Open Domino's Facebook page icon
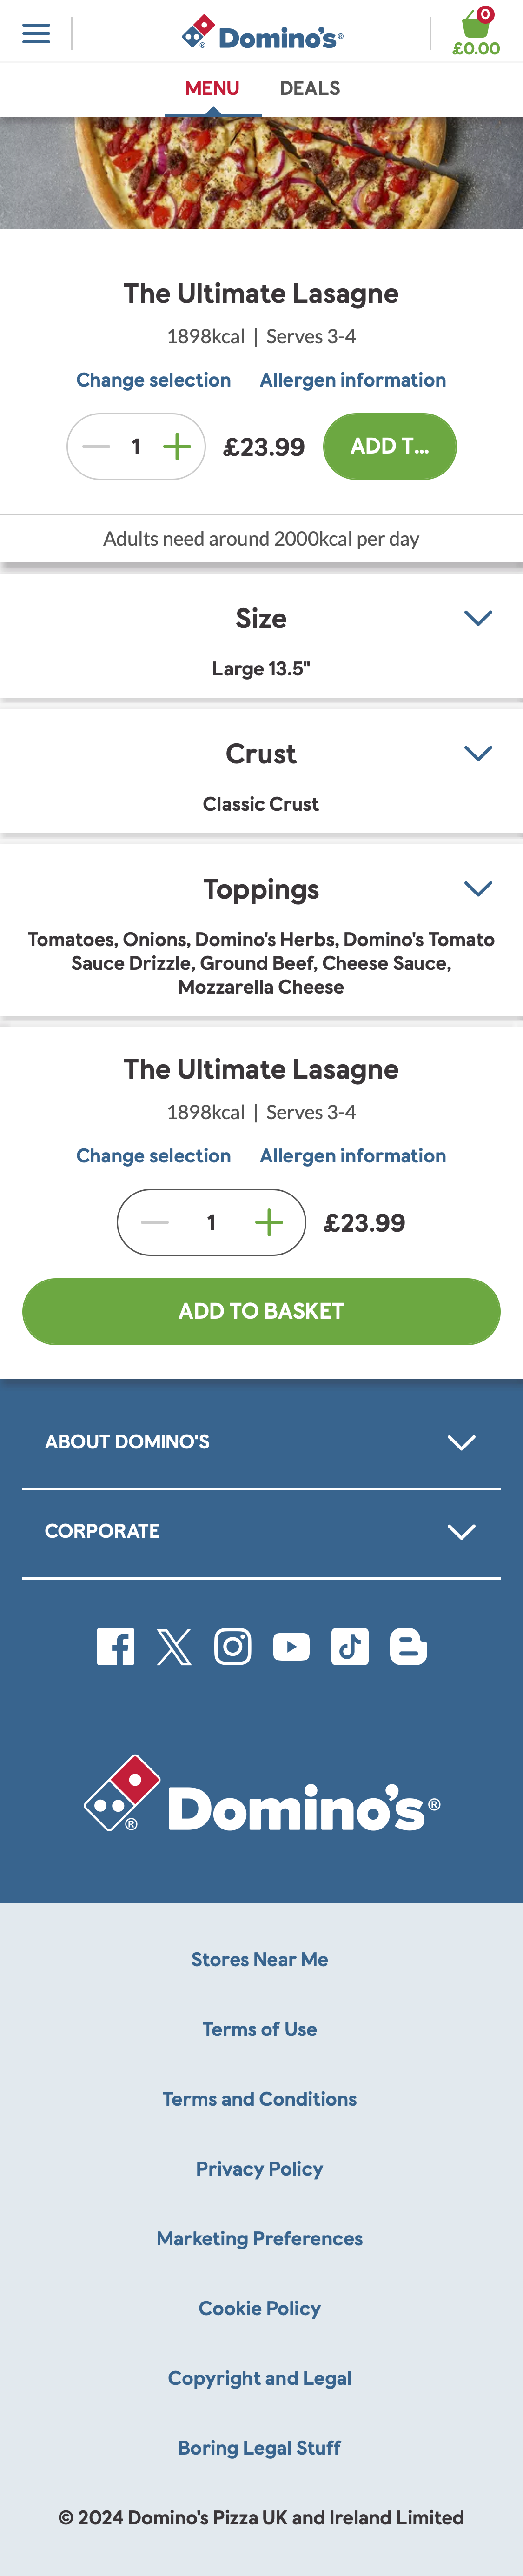523x2576 pixels. 116,1646
